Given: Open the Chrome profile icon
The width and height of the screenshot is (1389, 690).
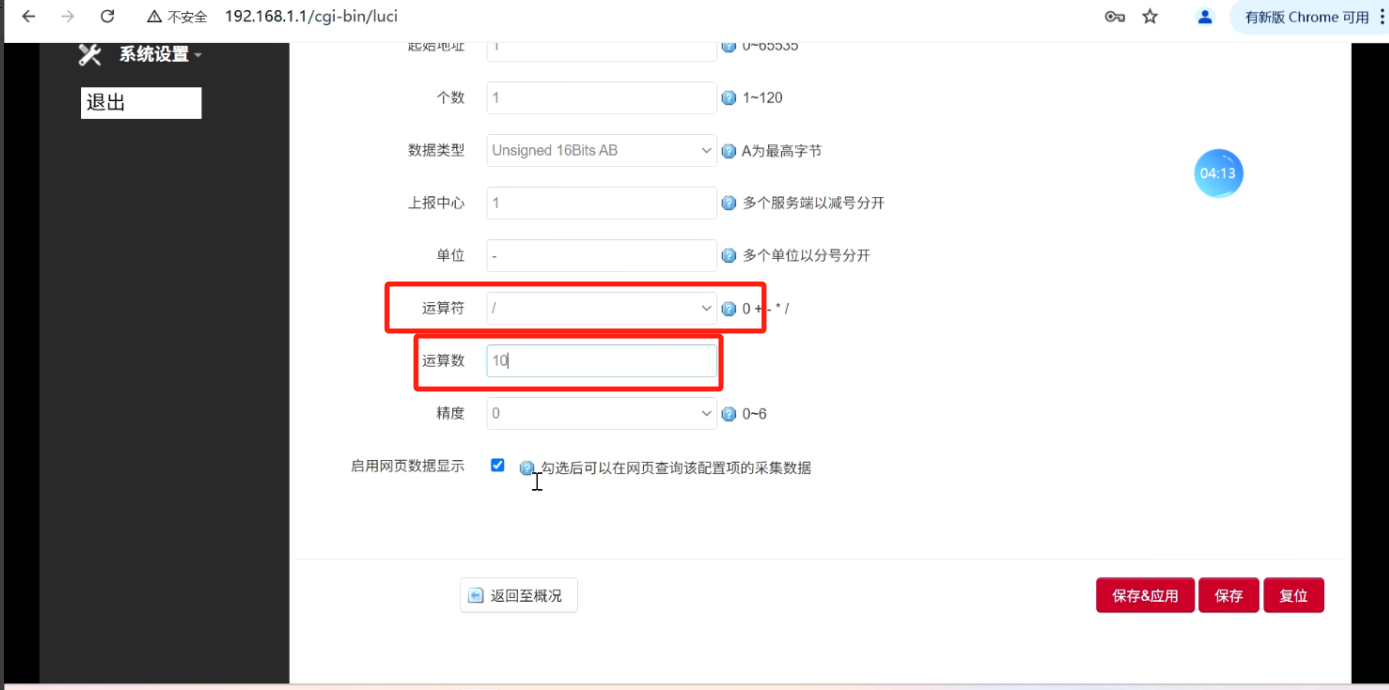Looking at the screenshot, I should click(1204, 16).
